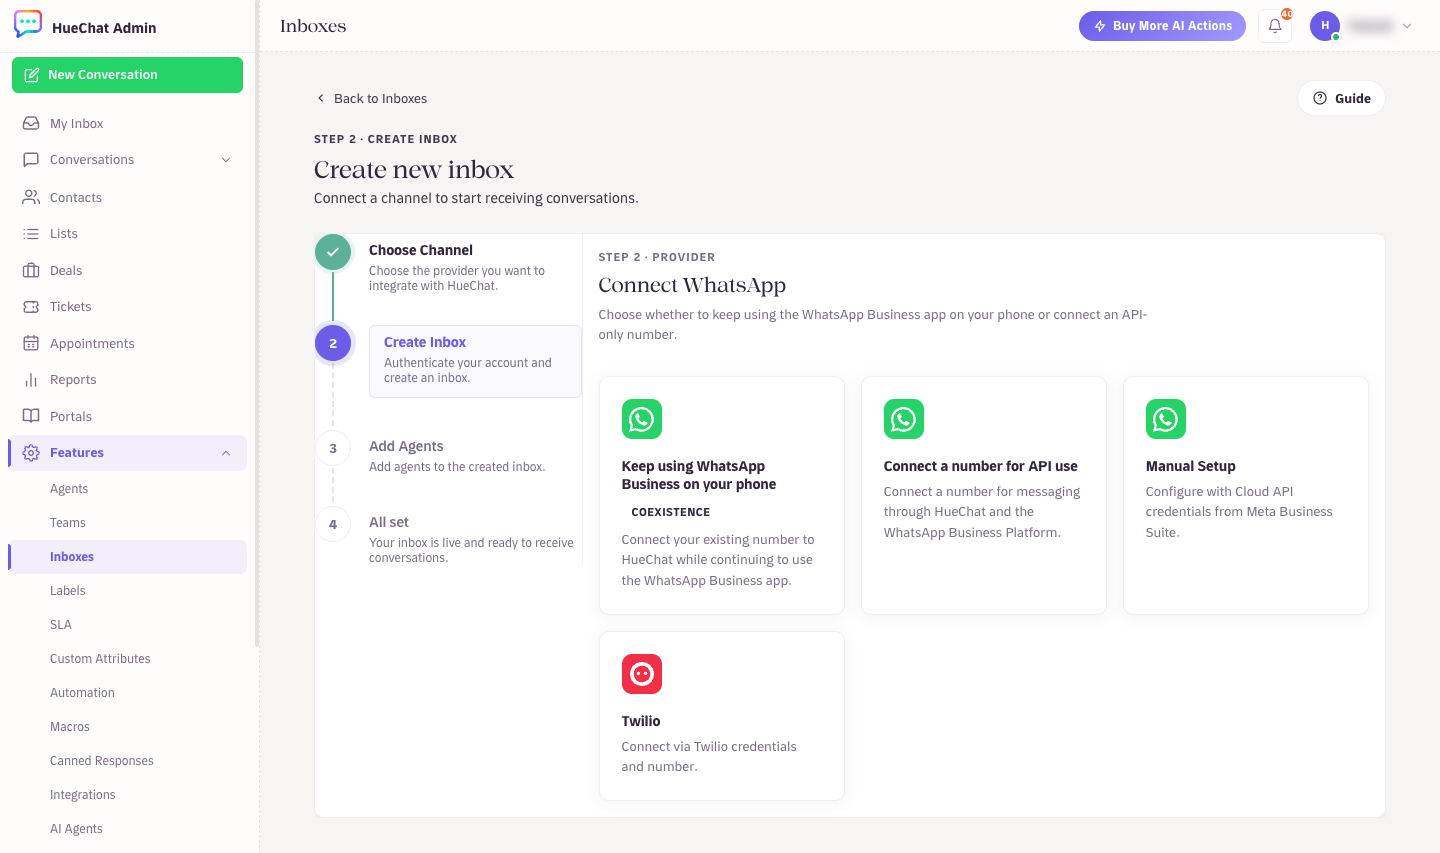Click the Conversations chat bubble icon
Viewport: 1440px width, 853px height.
click(x=31, y=159)
